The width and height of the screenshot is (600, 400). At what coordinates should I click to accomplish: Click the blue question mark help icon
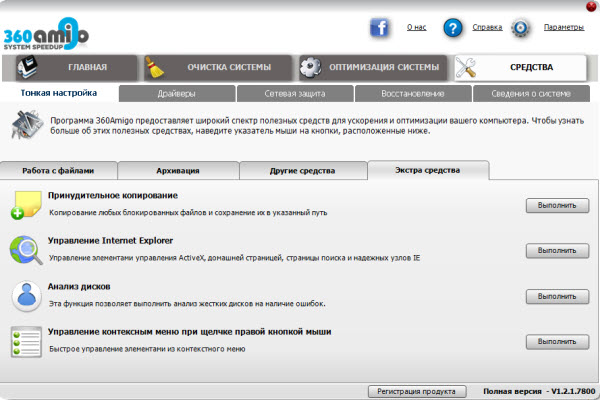453,28
